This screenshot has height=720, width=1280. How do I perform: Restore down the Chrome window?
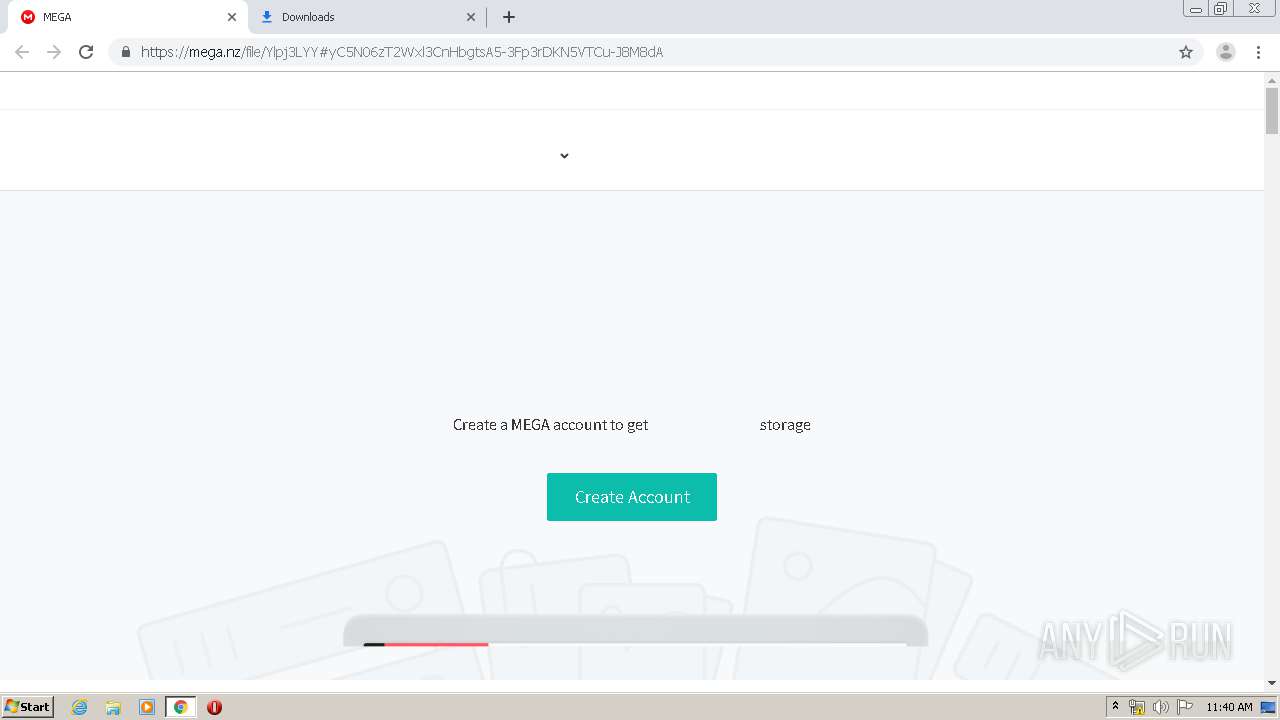(1221, 9)
